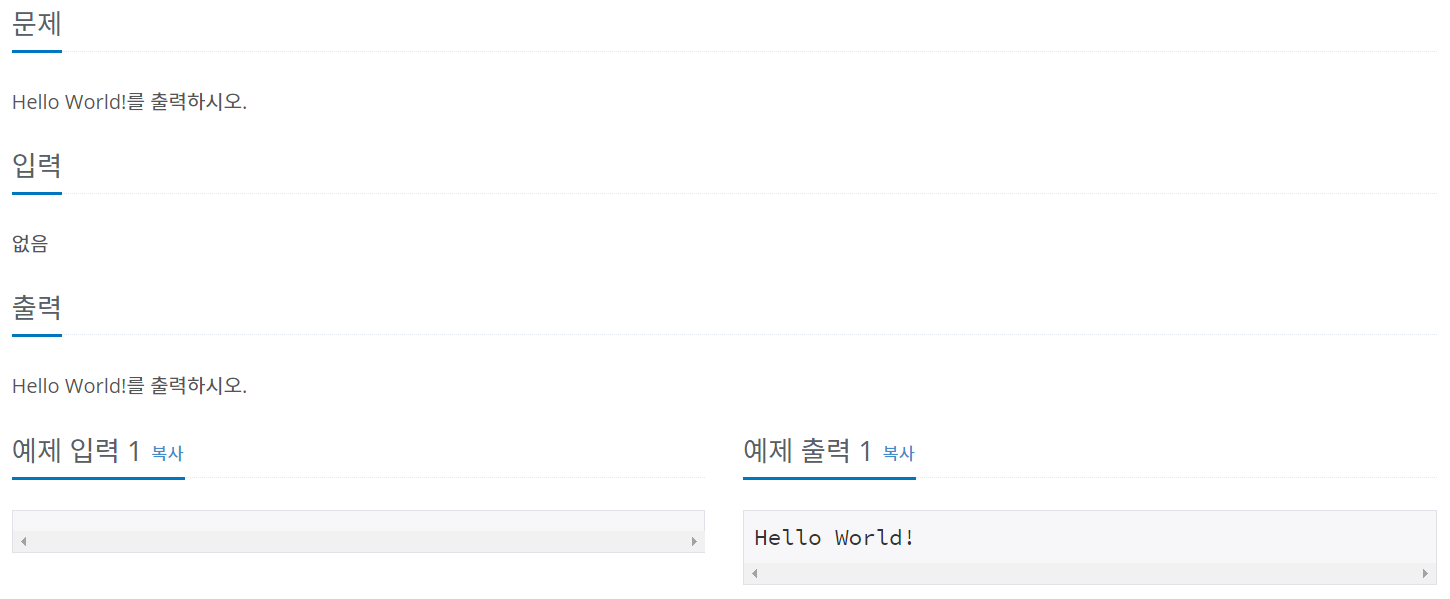Click the 복사 link beside 예제 출력 1

[x=898, y=453]
